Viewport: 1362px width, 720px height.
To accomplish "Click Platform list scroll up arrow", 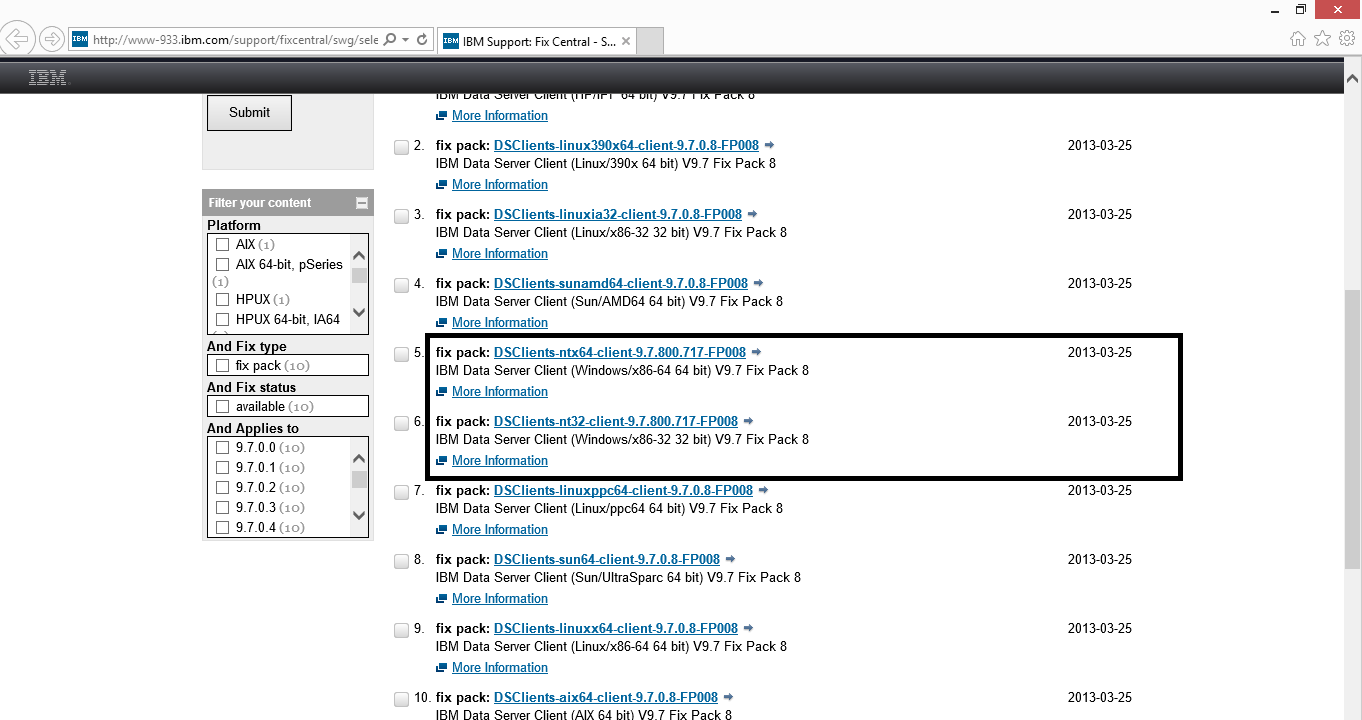I will click(359, 254).
